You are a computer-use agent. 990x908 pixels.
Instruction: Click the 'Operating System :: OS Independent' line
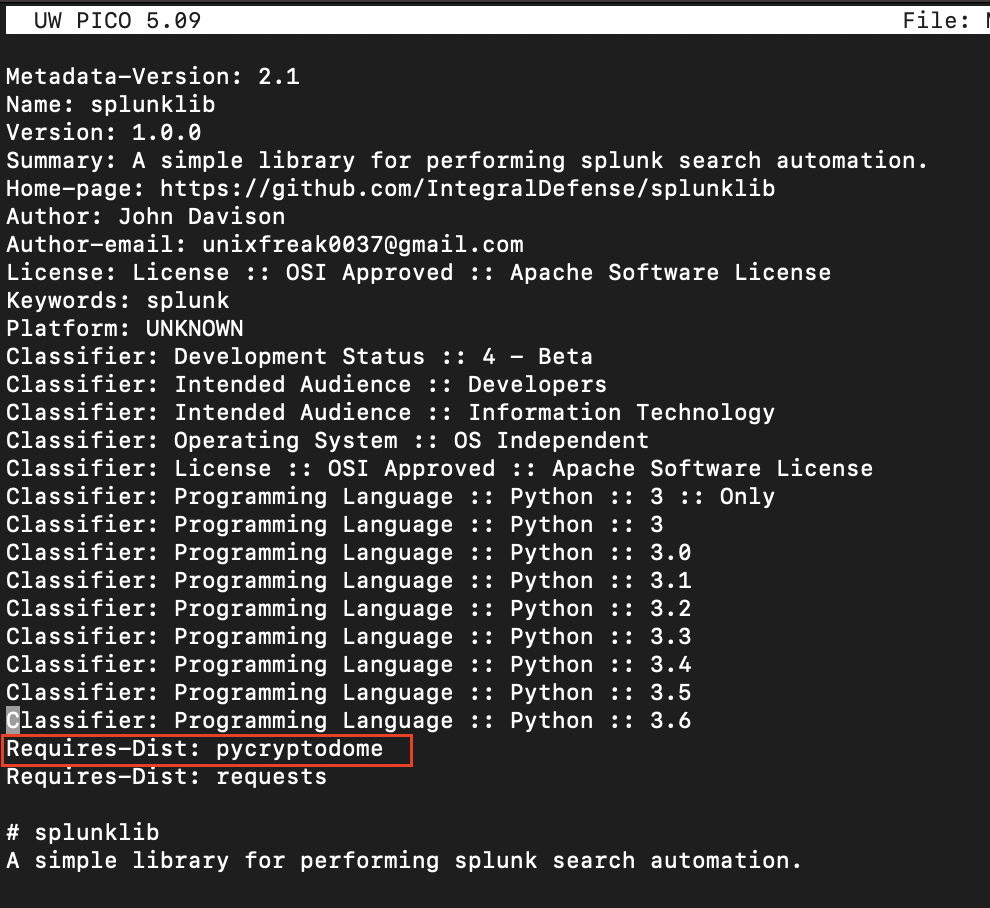point(328,441)
